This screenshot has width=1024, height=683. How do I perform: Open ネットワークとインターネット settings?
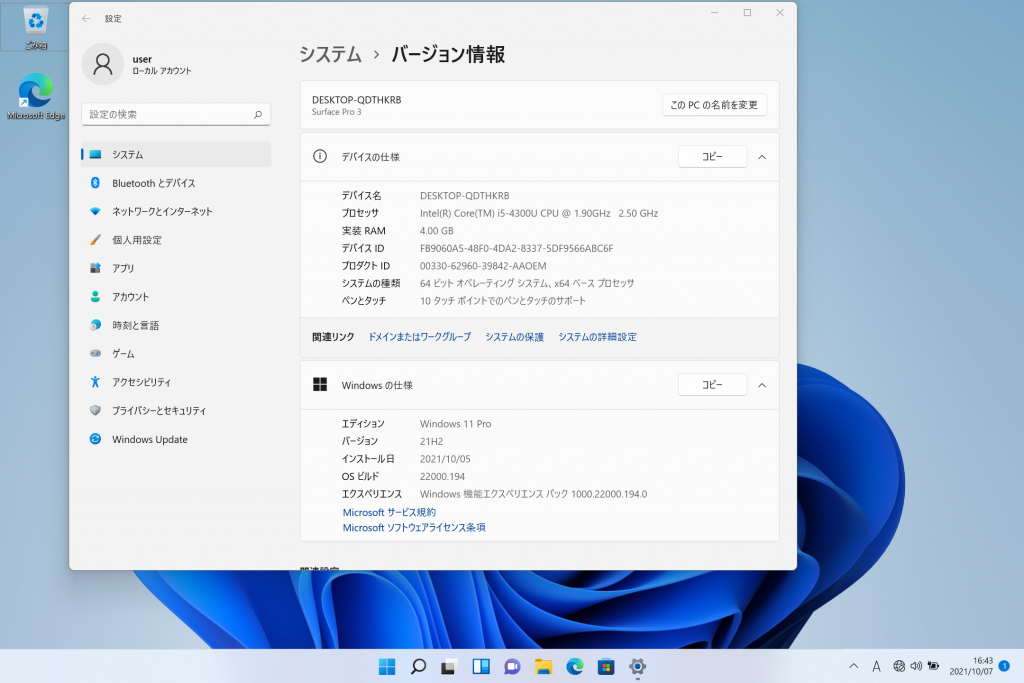[176, 212]
